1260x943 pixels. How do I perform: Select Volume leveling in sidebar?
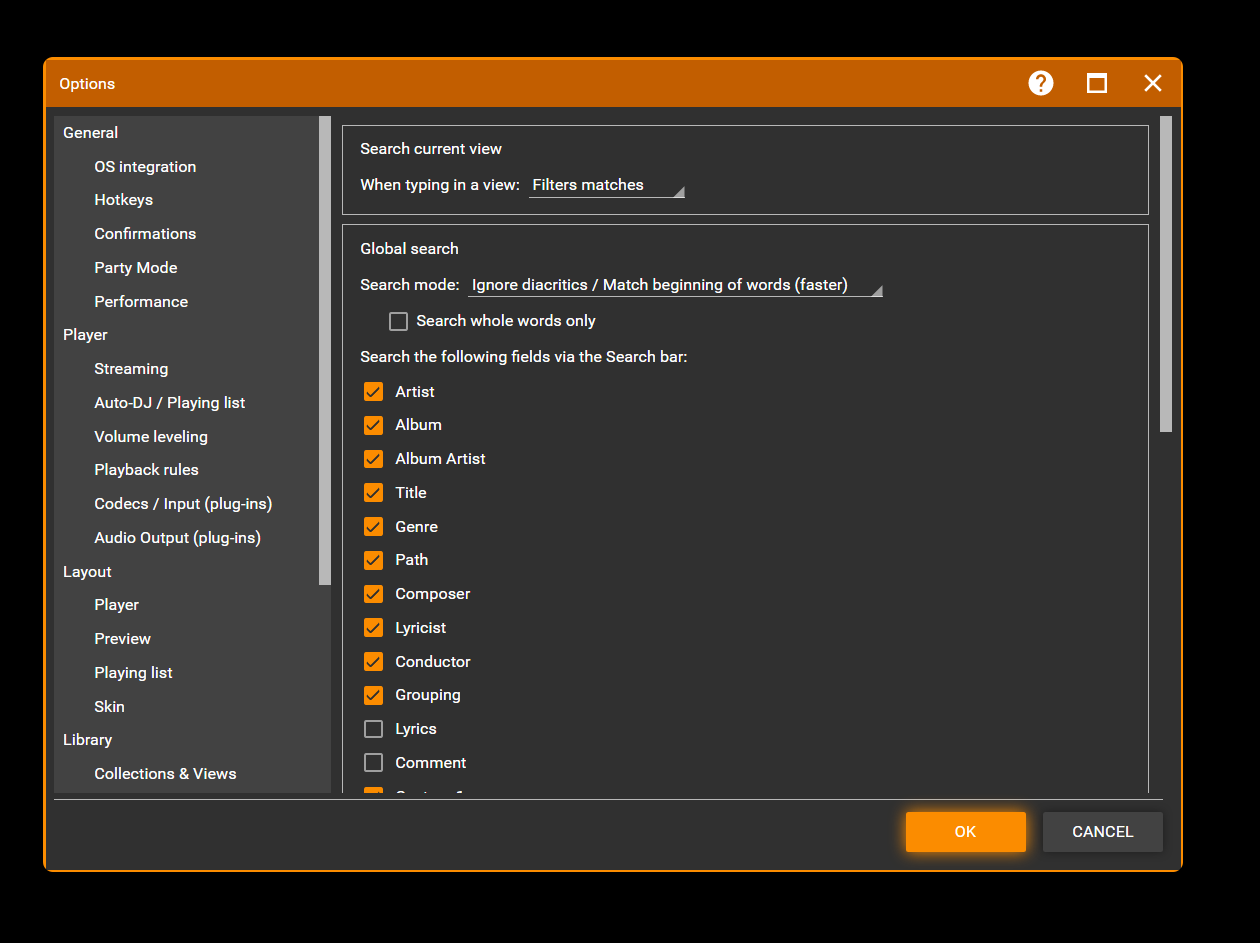(x=151, y=437)
